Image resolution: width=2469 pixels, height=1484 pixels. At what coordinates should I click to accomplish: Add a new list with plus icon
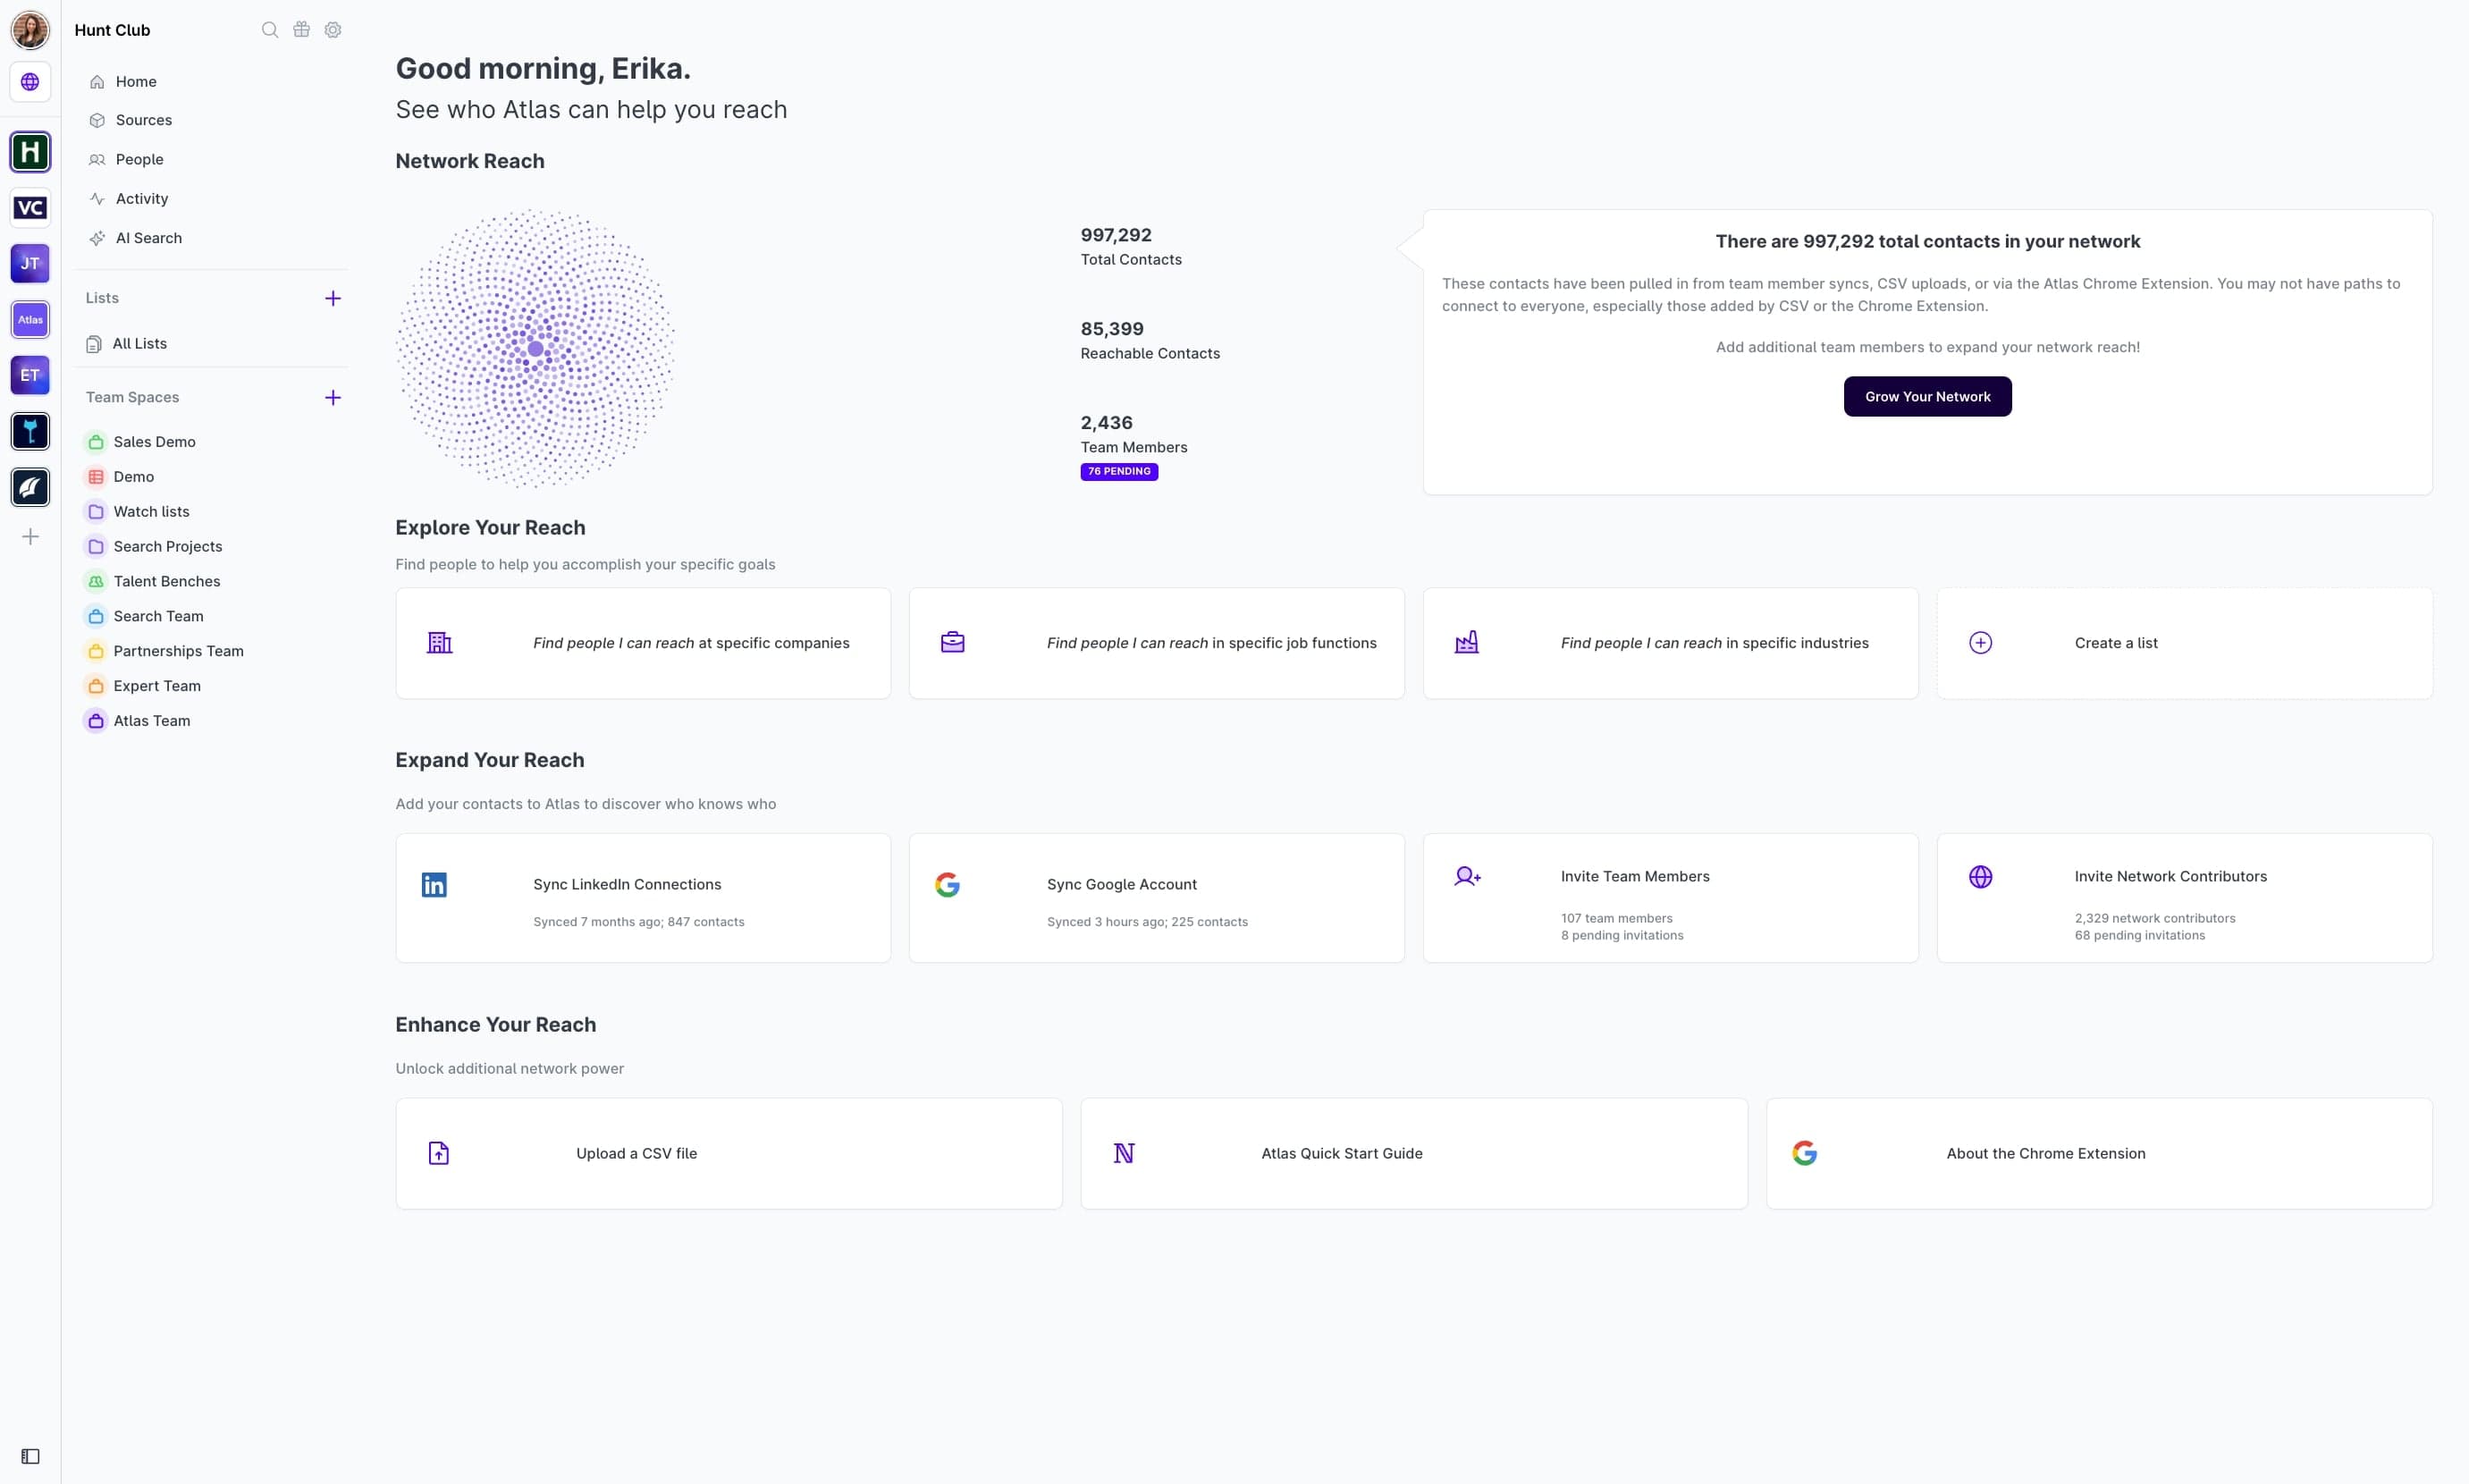coord(333,298)
